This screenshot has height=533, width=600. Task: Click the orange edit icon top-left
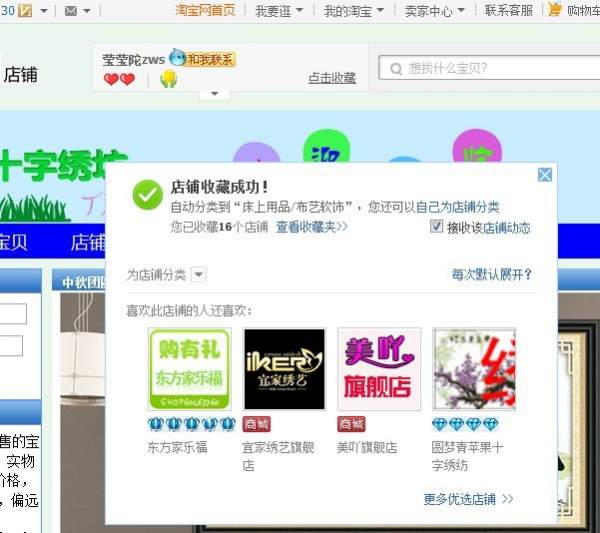click(25, 10)
